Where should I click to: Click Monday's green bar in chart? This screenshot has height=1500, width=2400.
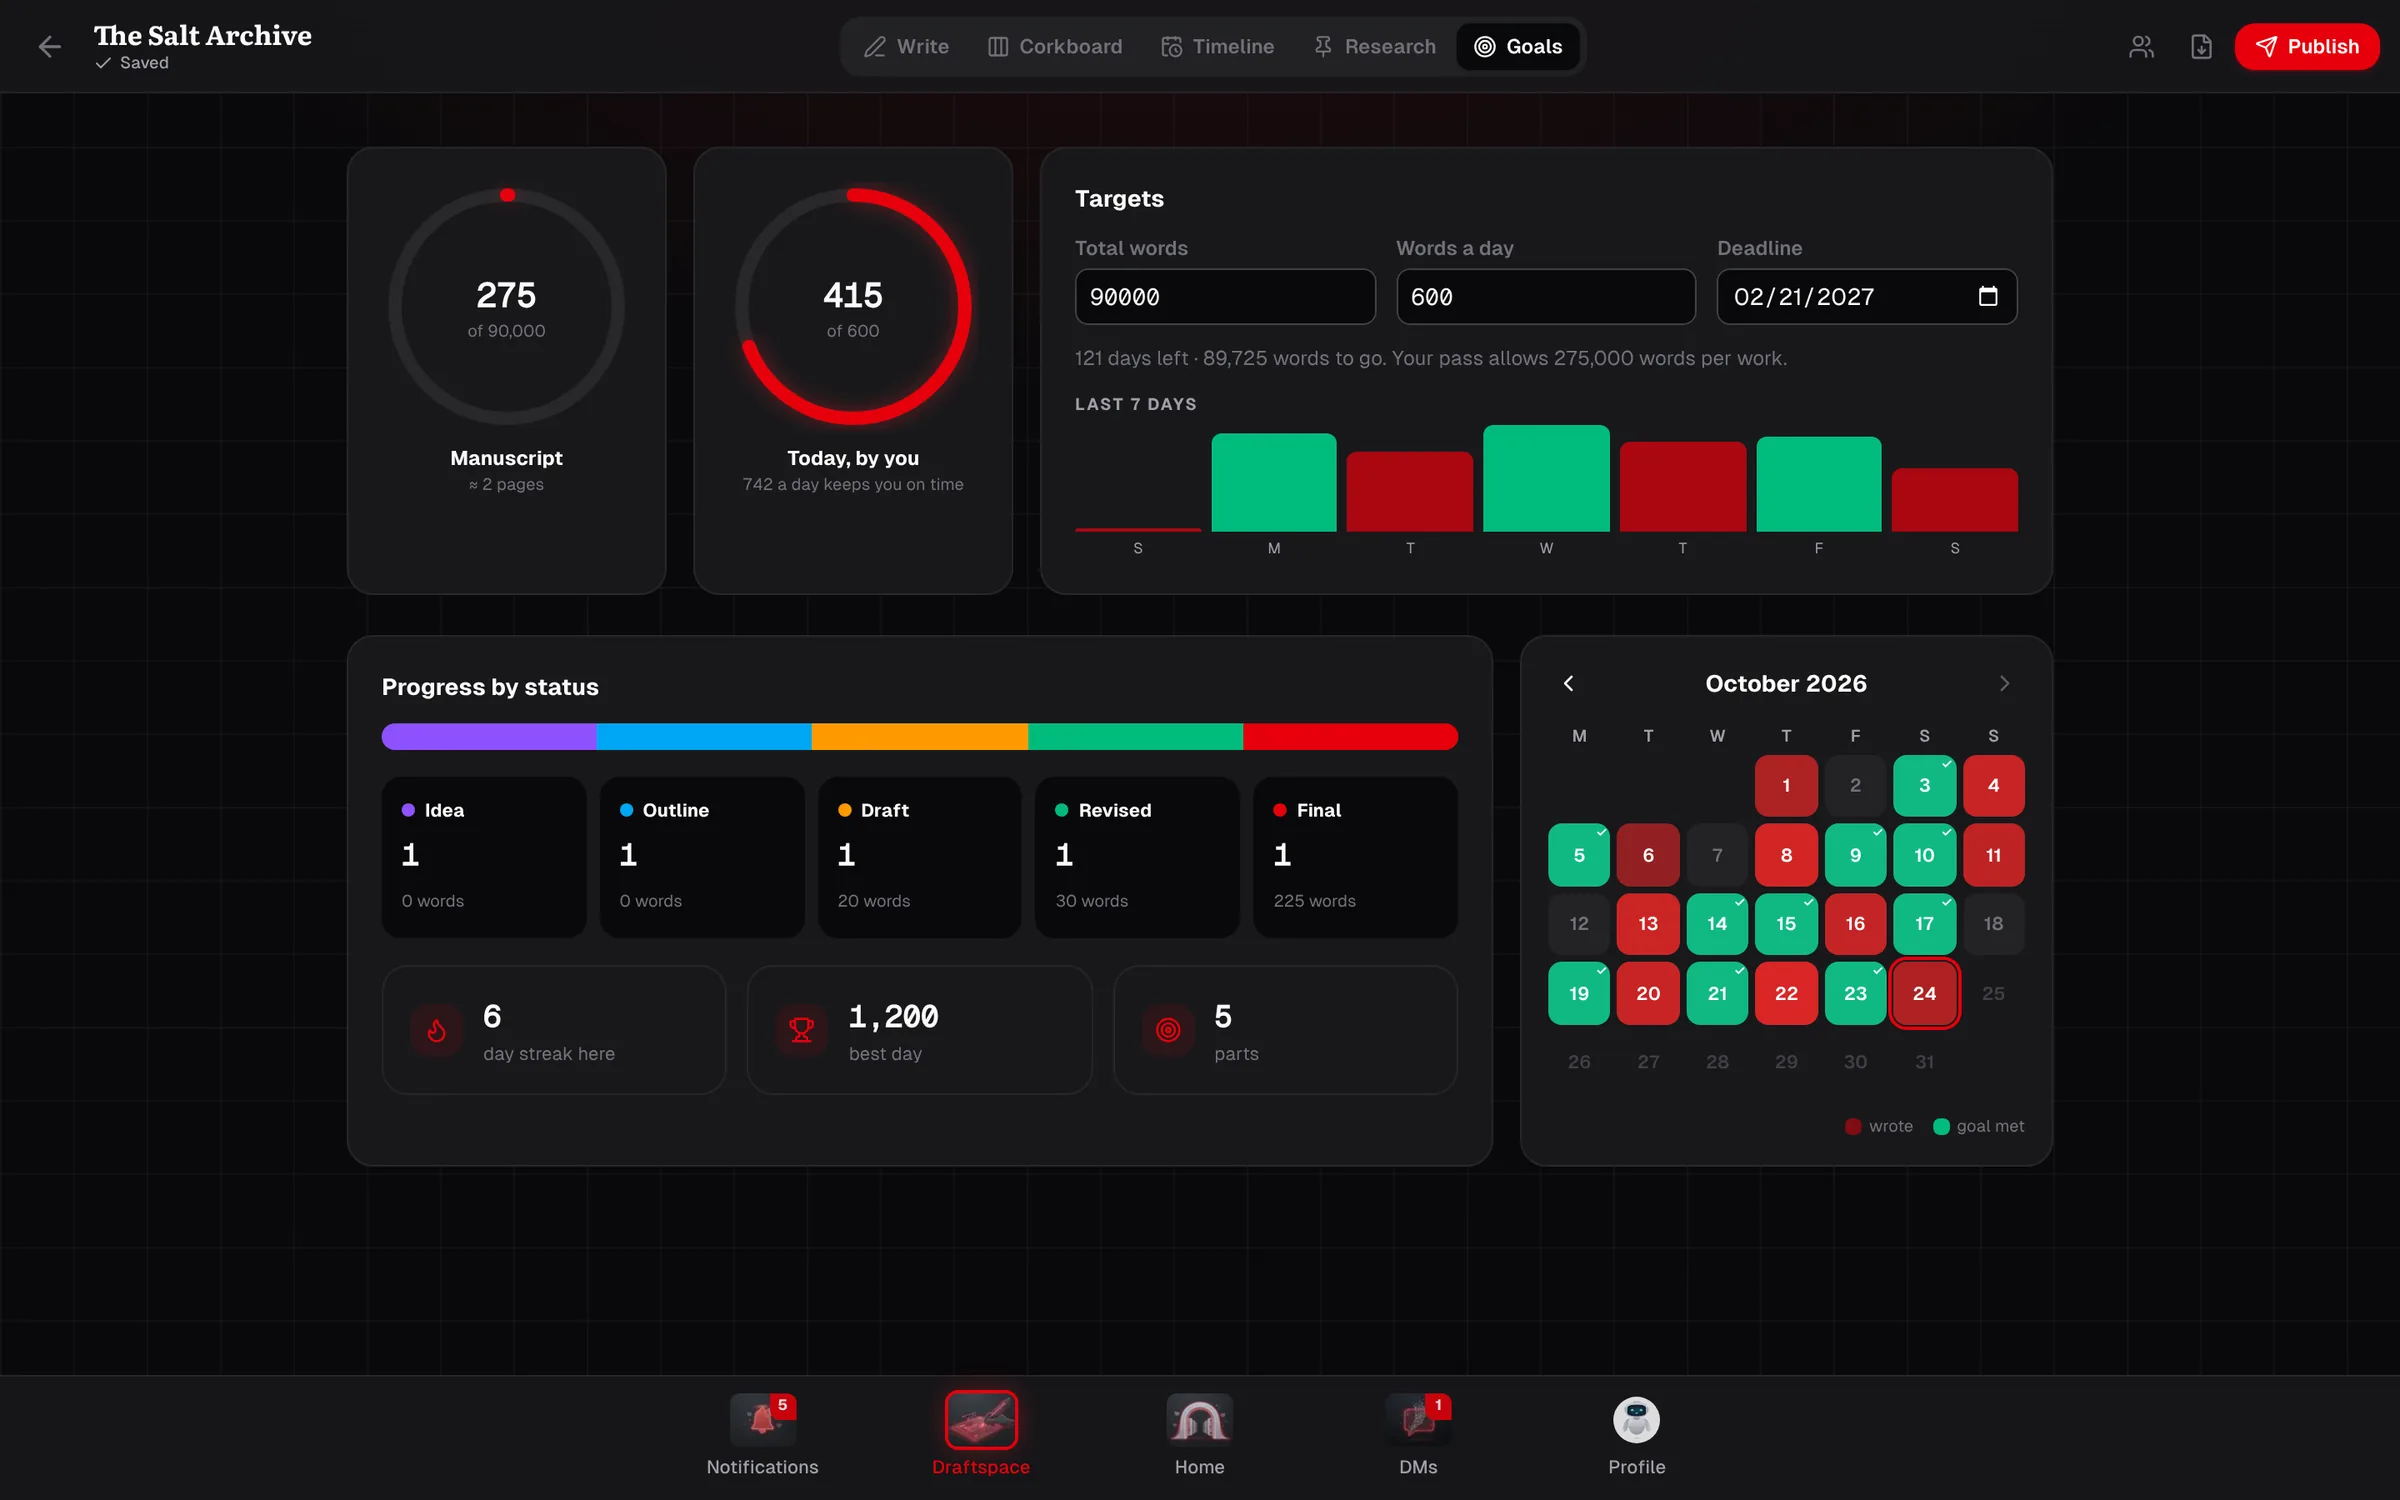coord(1274,482)
